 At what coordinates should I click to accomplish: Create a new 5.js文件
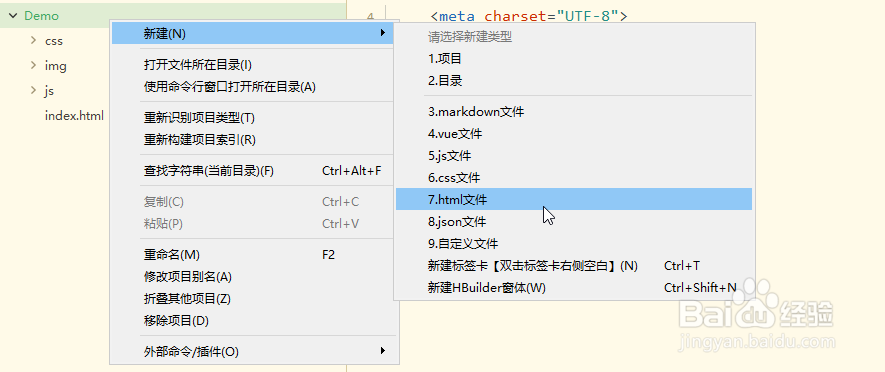coord(574,156)
